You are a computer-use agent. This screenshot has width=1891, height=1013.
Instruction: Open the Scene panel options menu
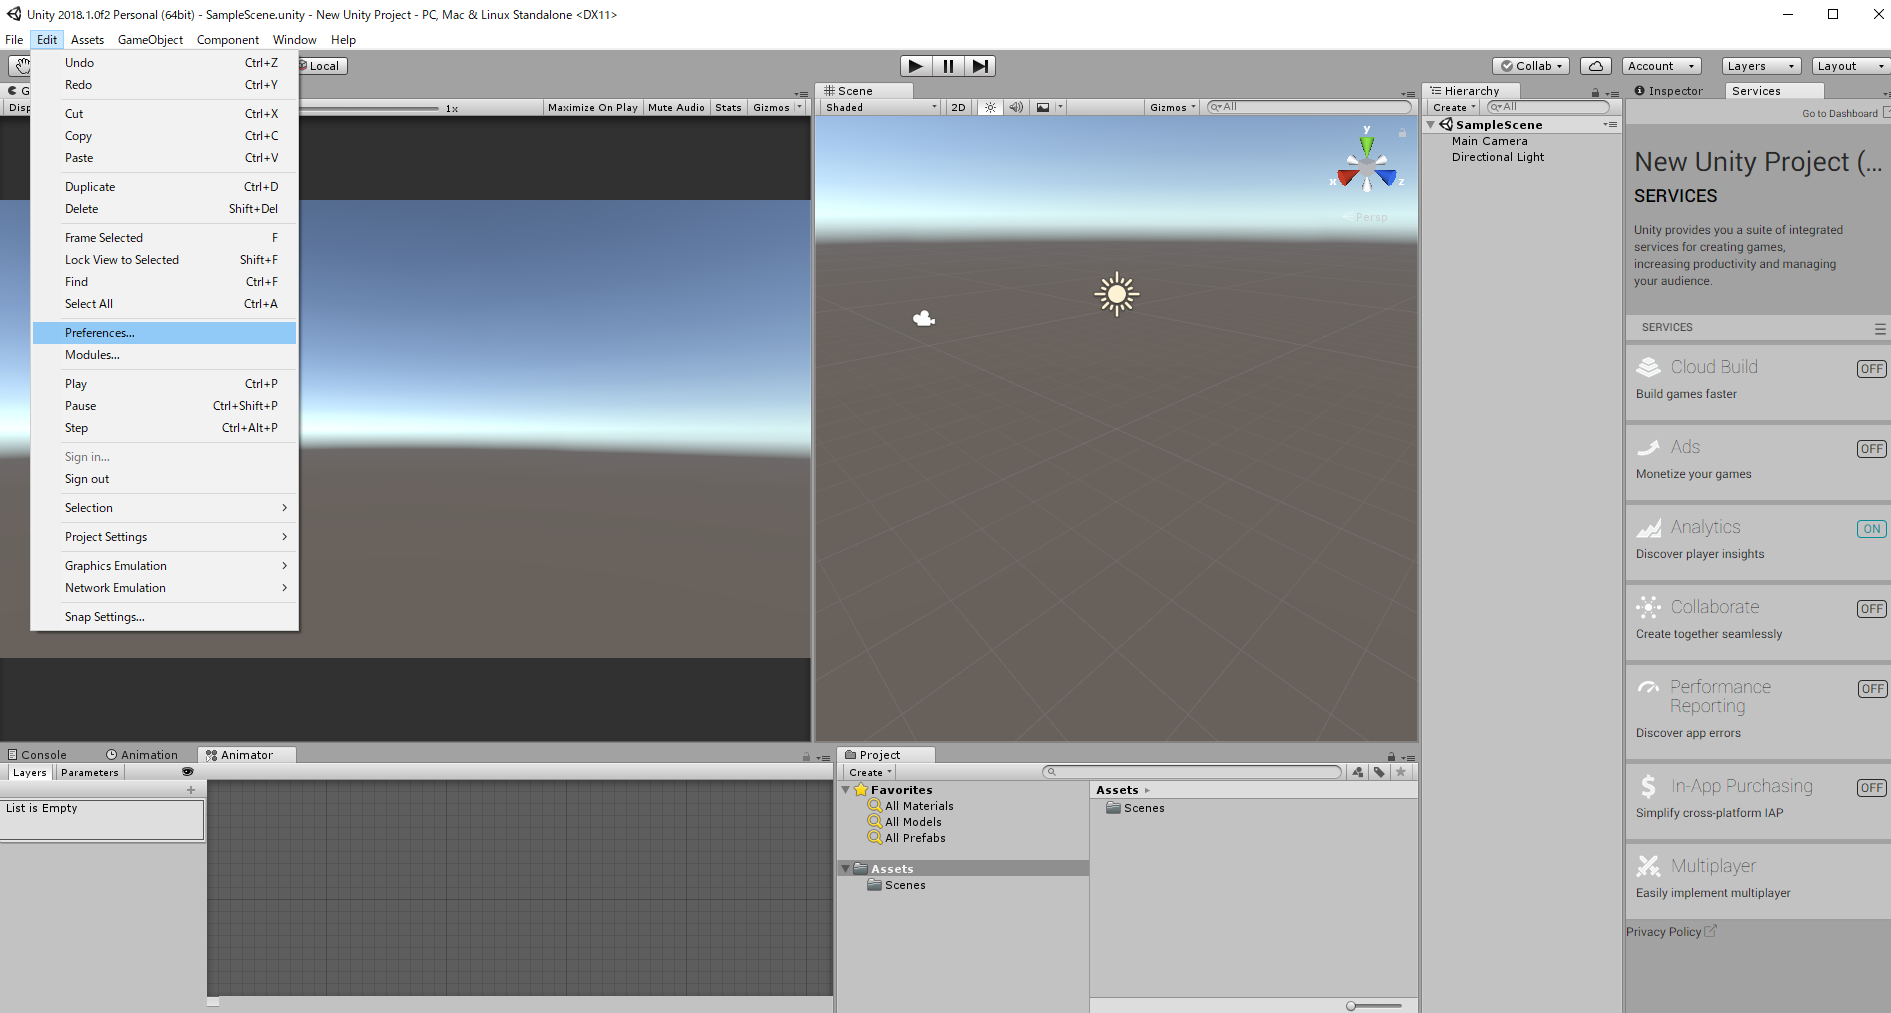pos(1408,93)
